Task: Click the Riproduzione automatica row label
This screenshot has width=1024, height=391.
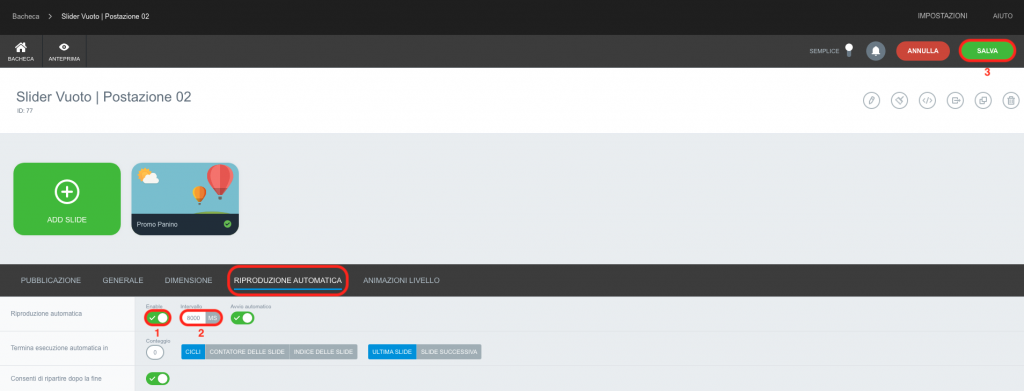Action: [x=46, y=314]
